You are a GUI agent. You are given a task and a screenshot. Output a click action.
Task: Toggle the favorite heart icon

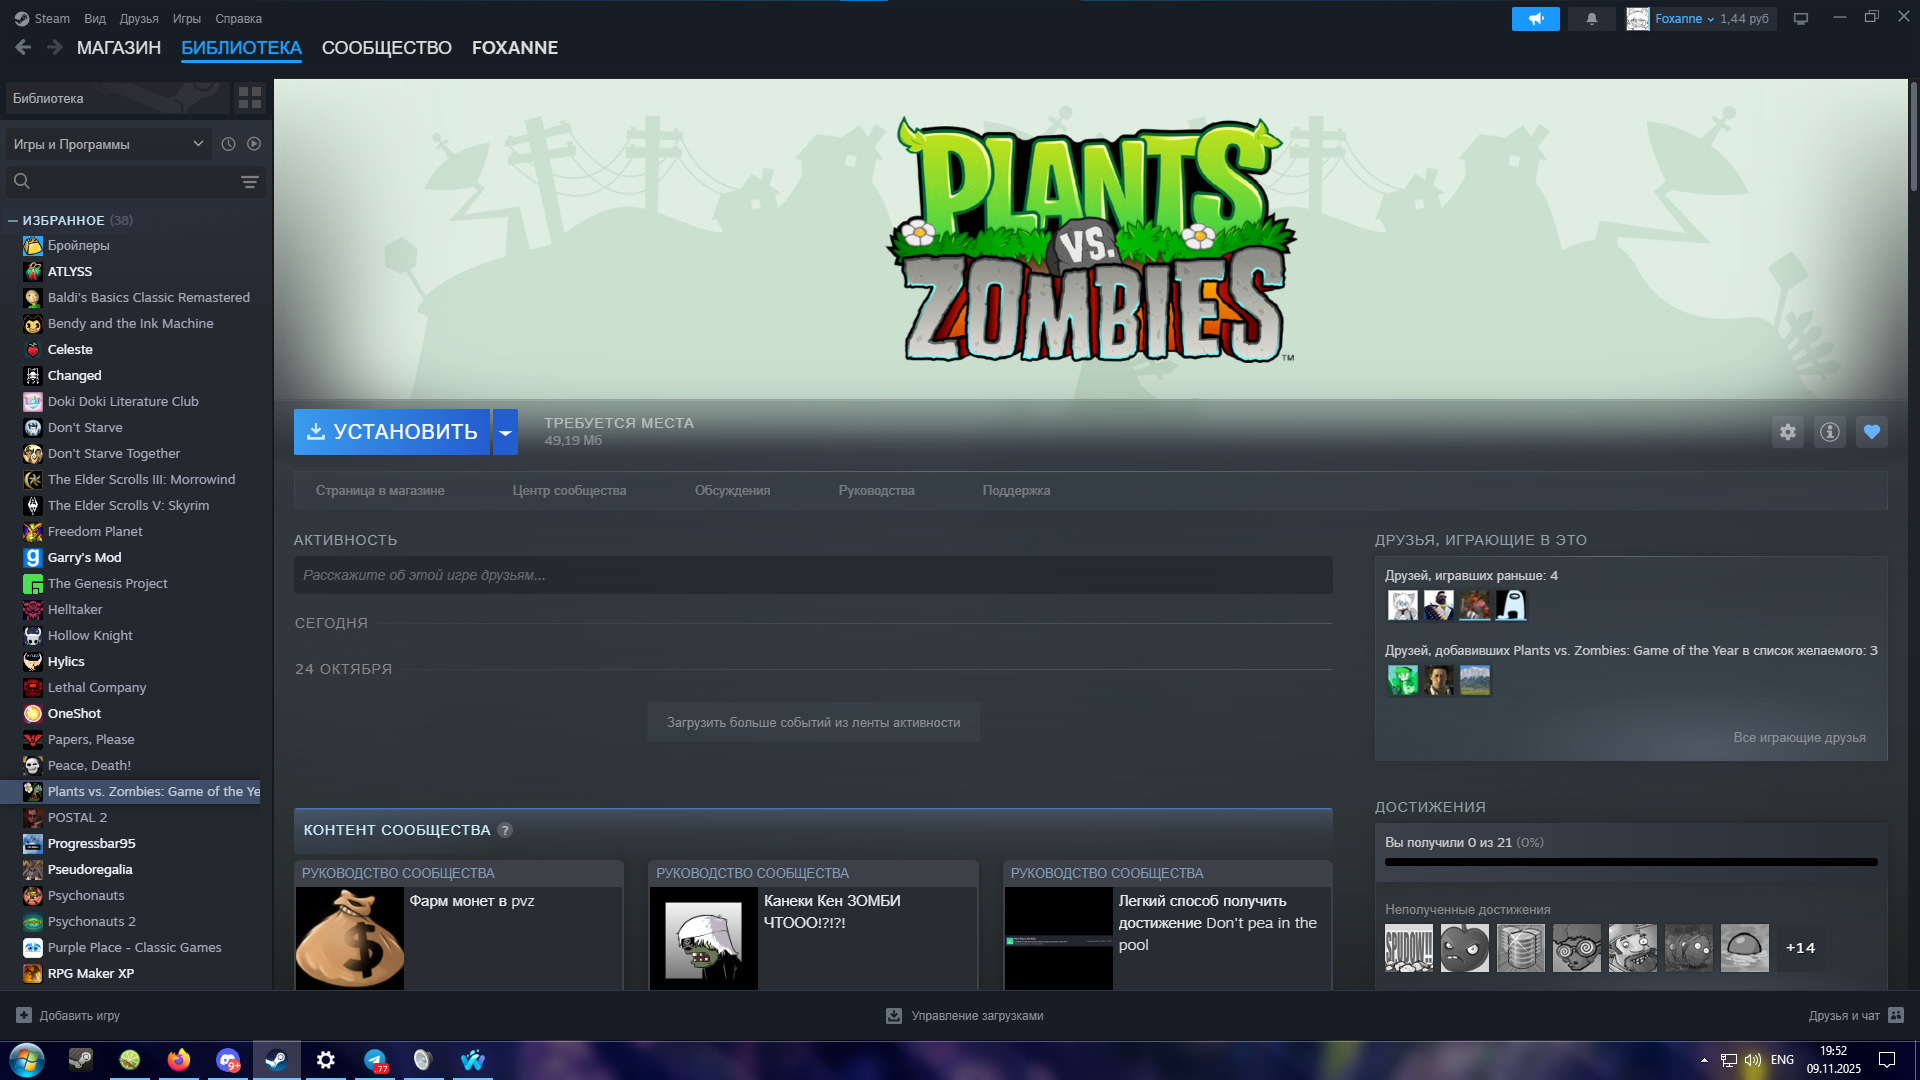pyautogui.click(x=1871, y=432)
